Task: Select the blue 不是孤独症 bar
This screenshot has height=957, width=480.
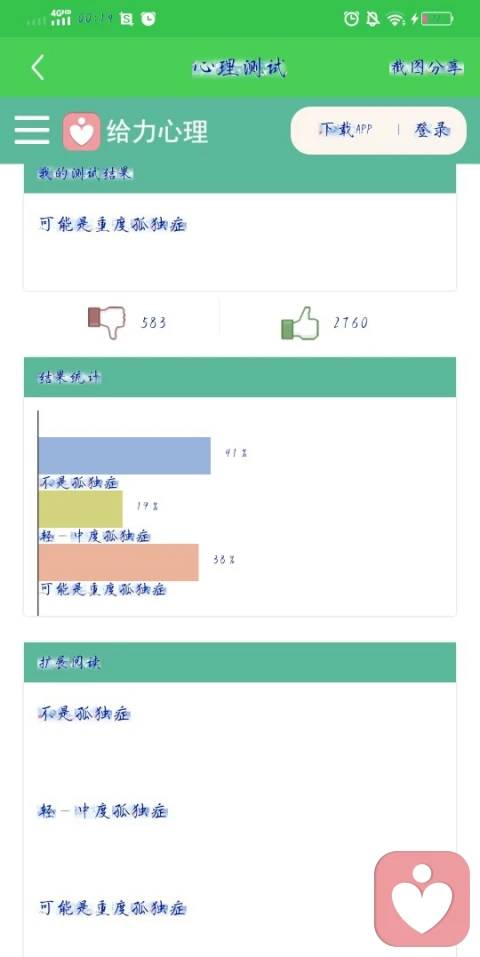Action: pos(125,455)
